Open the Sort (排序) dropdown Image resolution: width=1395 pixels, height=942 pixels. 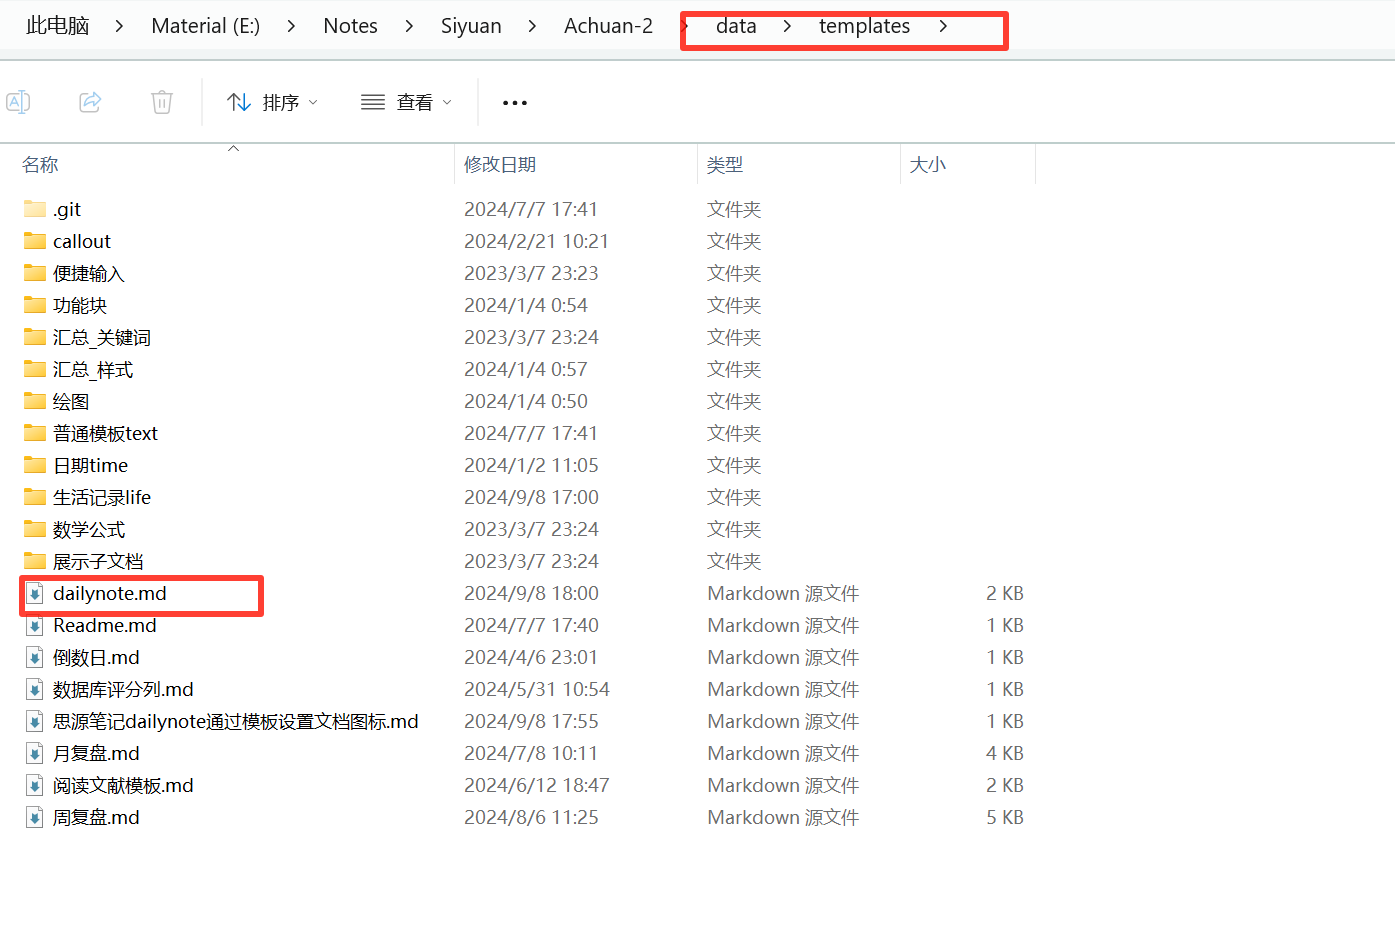point(272,102)
